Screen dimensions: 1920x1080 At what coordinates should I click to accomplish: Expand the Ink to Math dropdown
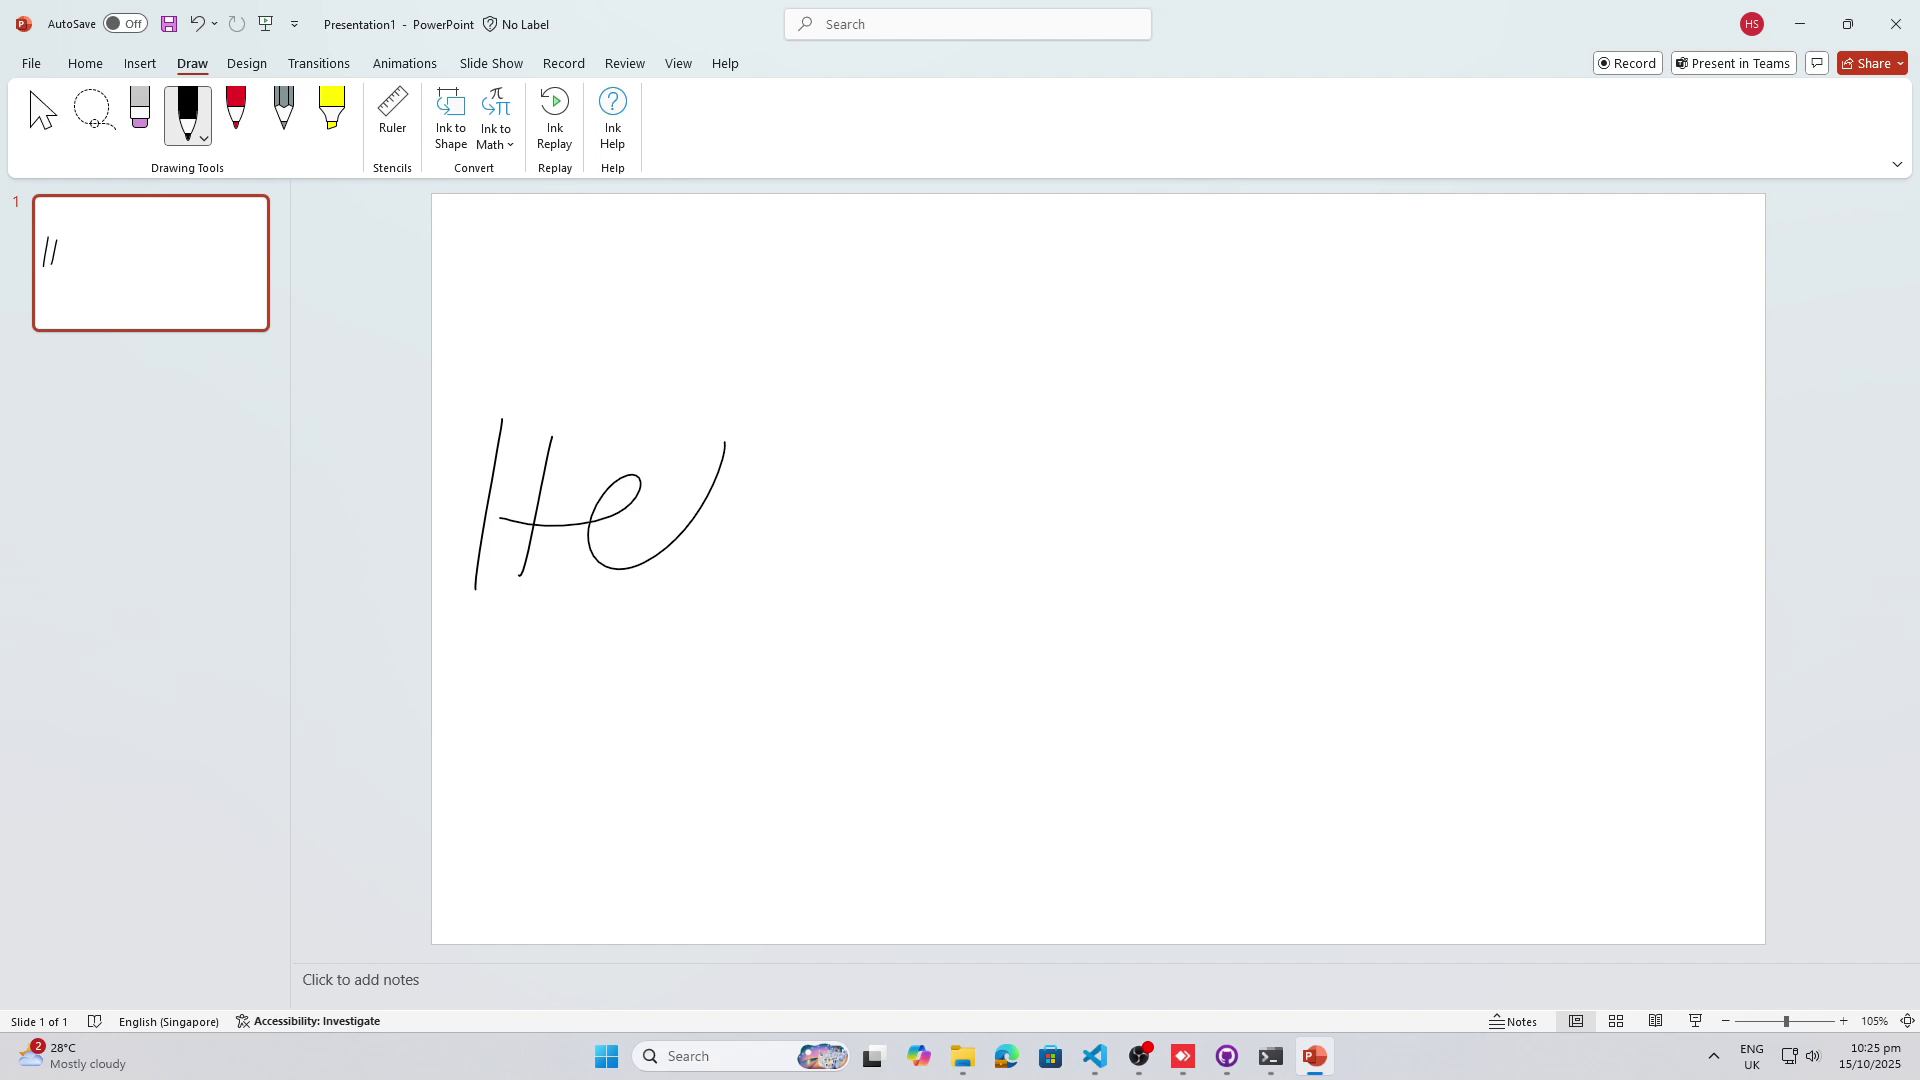510,145
